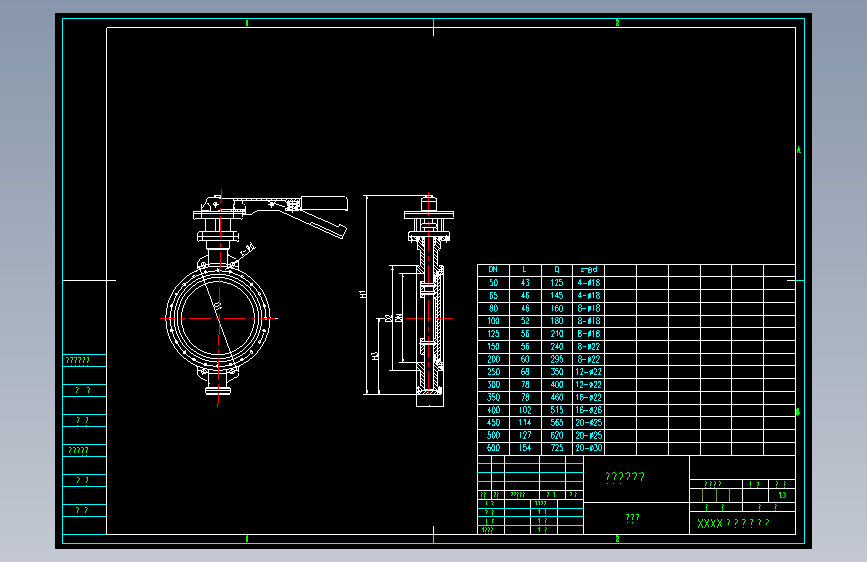Select the L value 60 cell

(525, 359)
